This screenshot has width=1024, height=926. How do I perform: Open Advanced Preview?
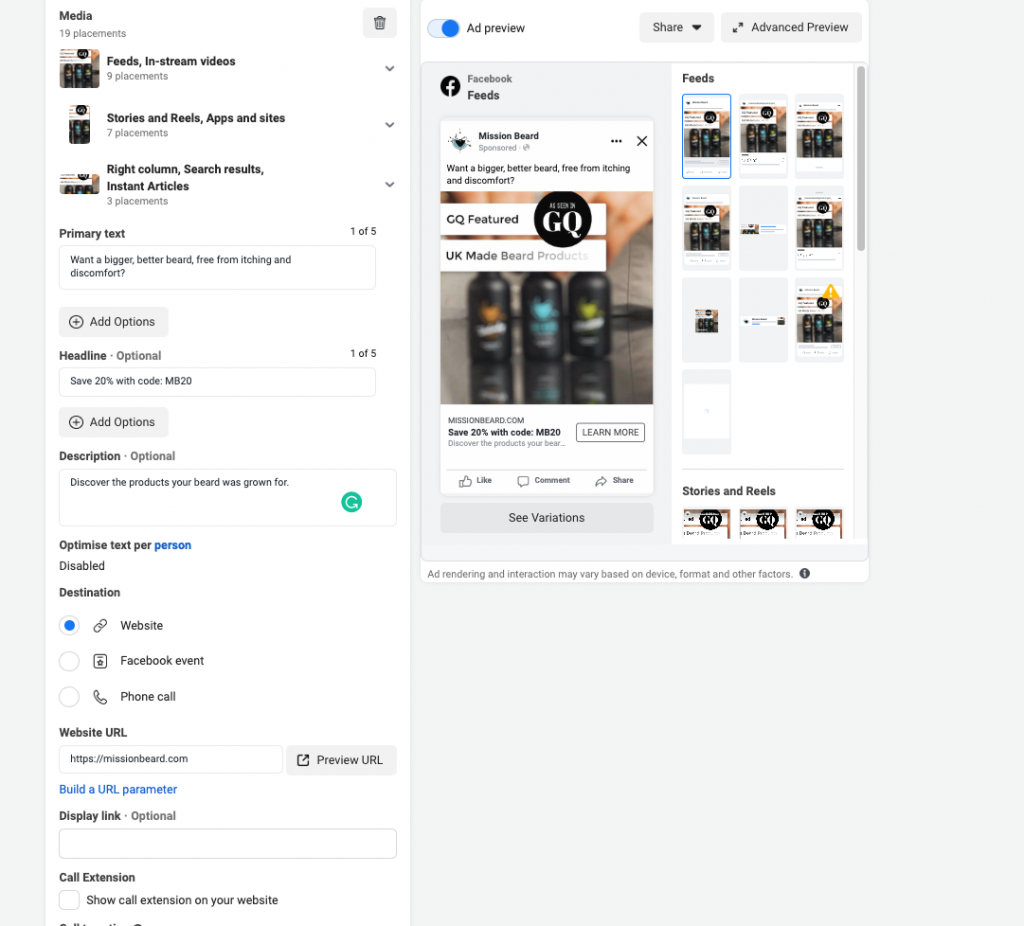pos(791,27)
